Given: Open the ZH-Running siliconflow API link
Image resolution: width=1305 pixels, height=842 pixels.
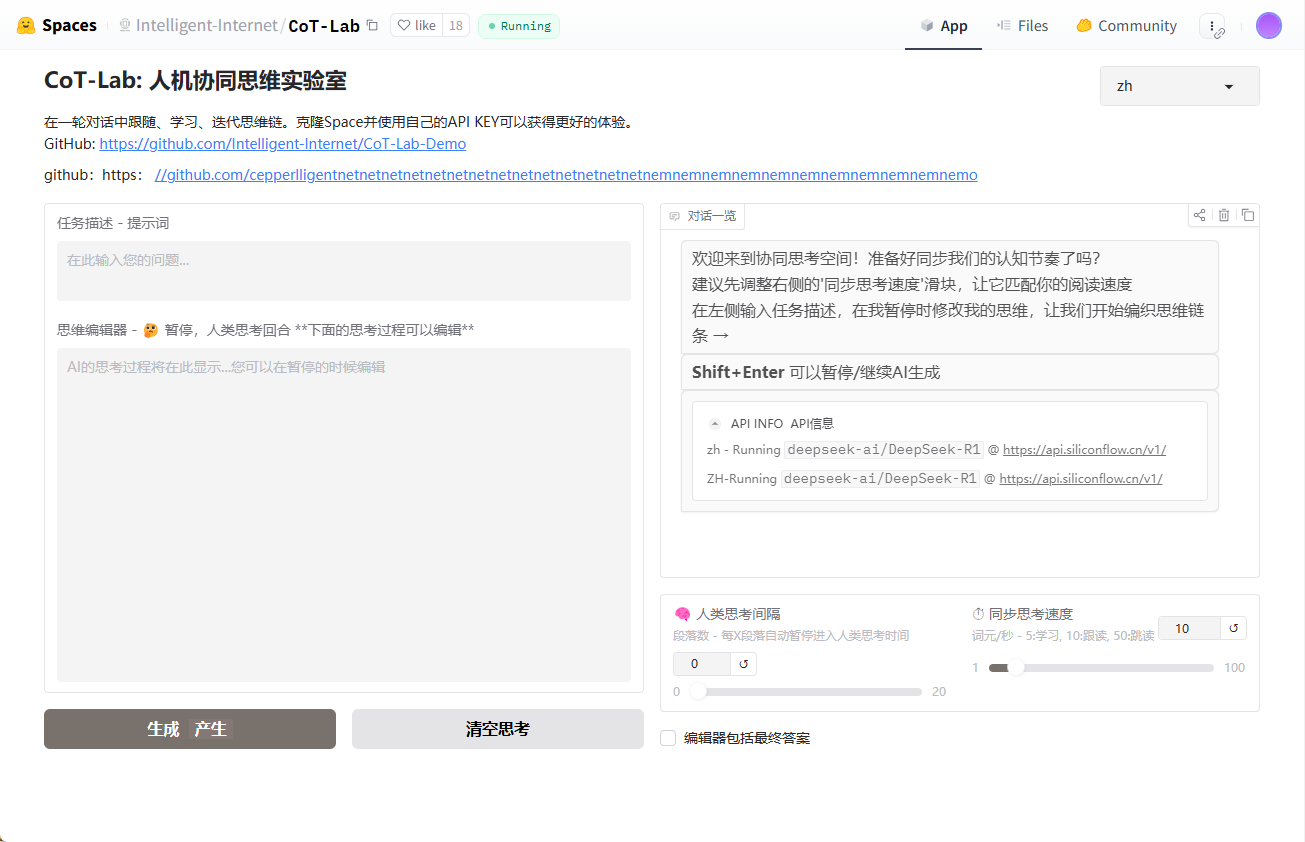Looking at the screenshot, I should 1081,479.
